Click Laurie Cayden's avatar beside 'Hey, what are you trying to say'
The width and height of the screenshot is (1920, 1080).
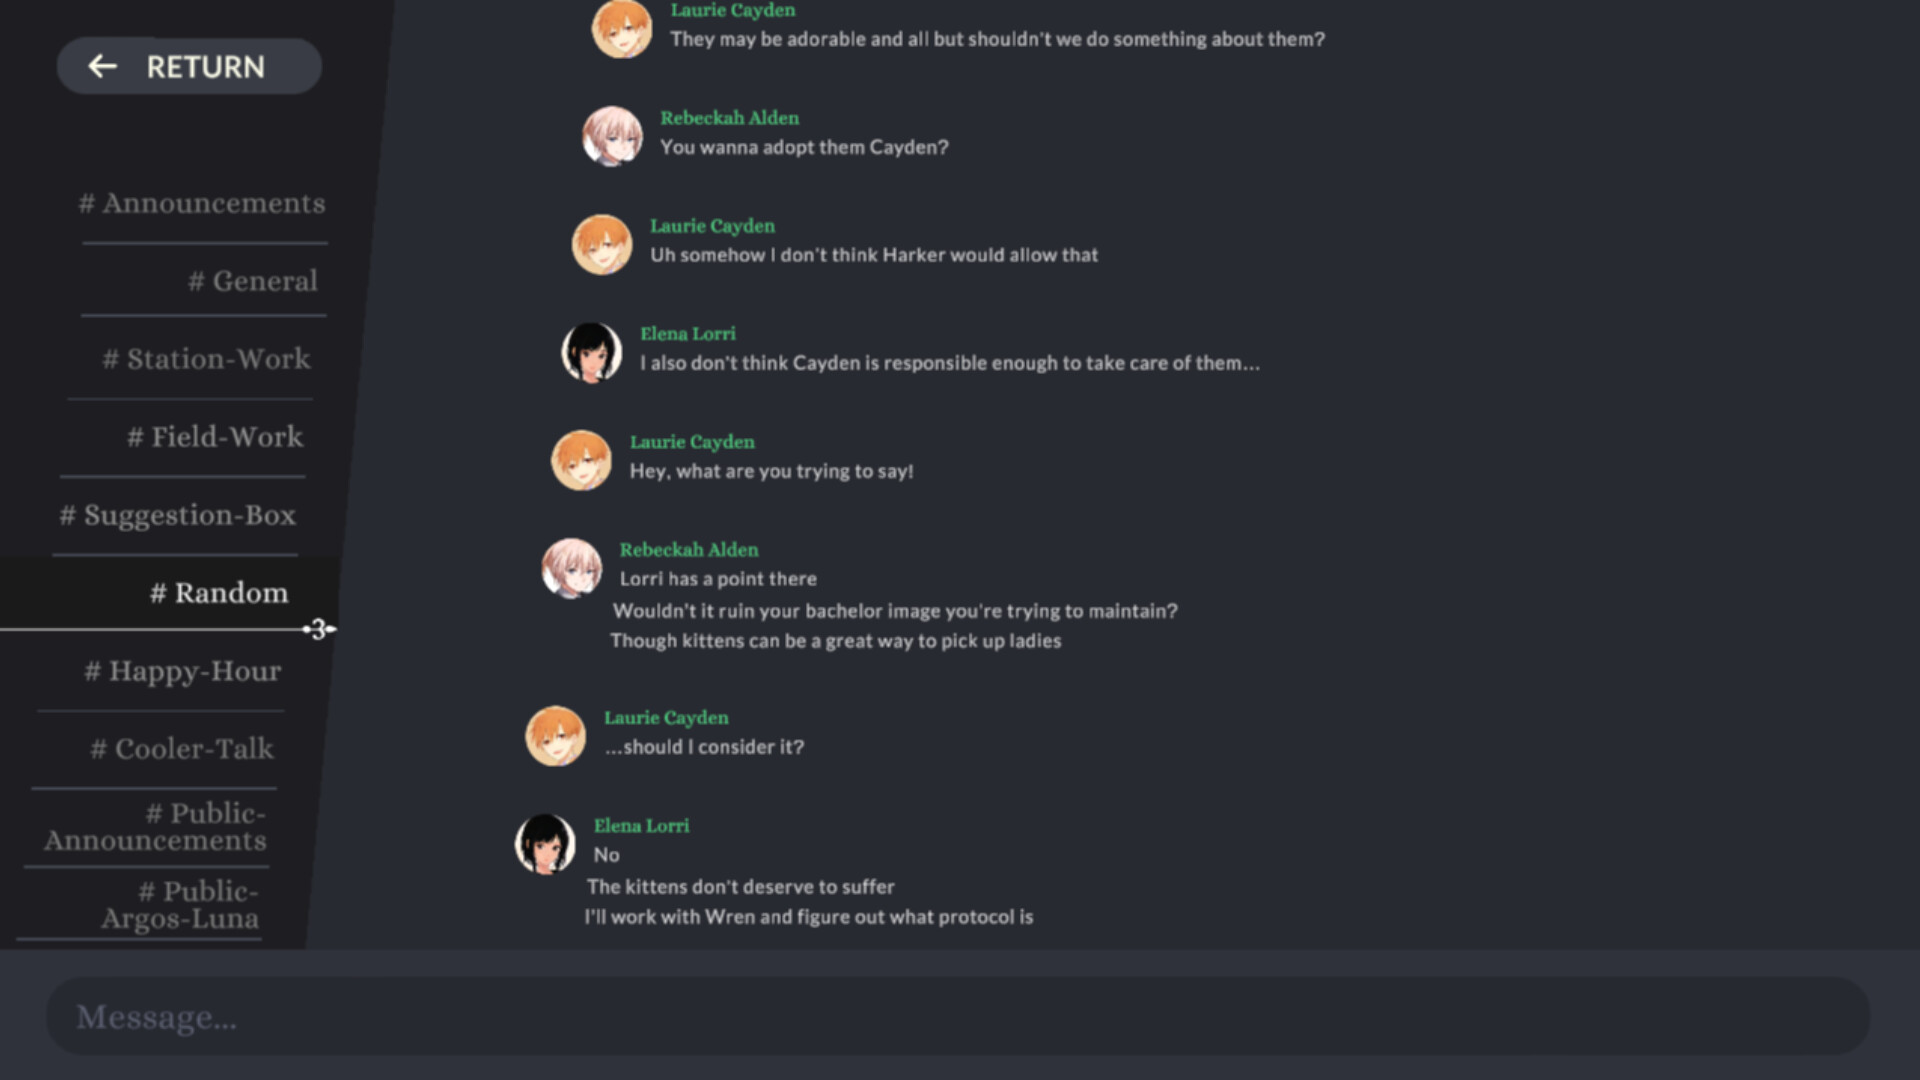581,460
